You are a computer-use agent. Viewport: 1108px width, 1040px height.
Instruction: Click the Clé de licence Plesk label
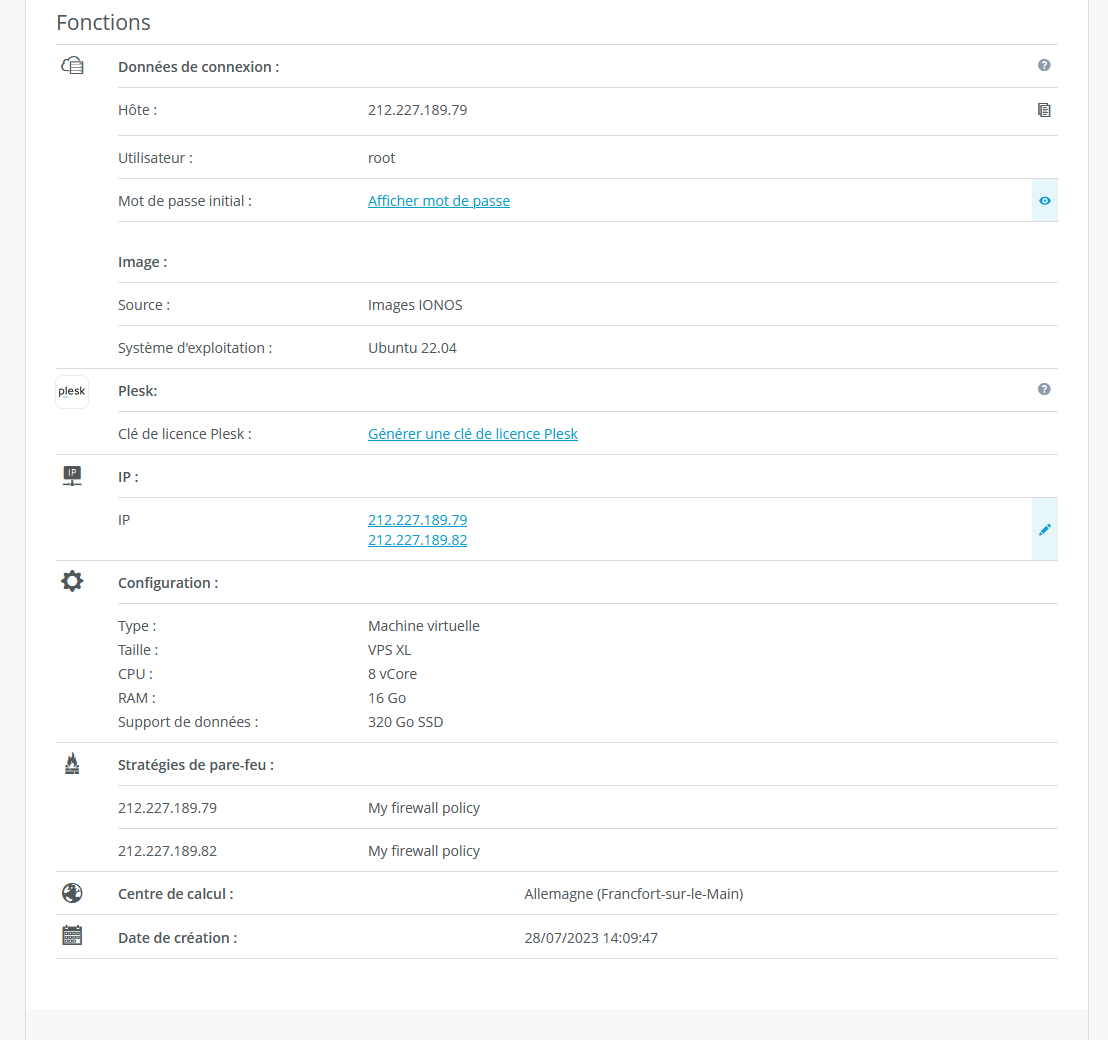[184, 434]
